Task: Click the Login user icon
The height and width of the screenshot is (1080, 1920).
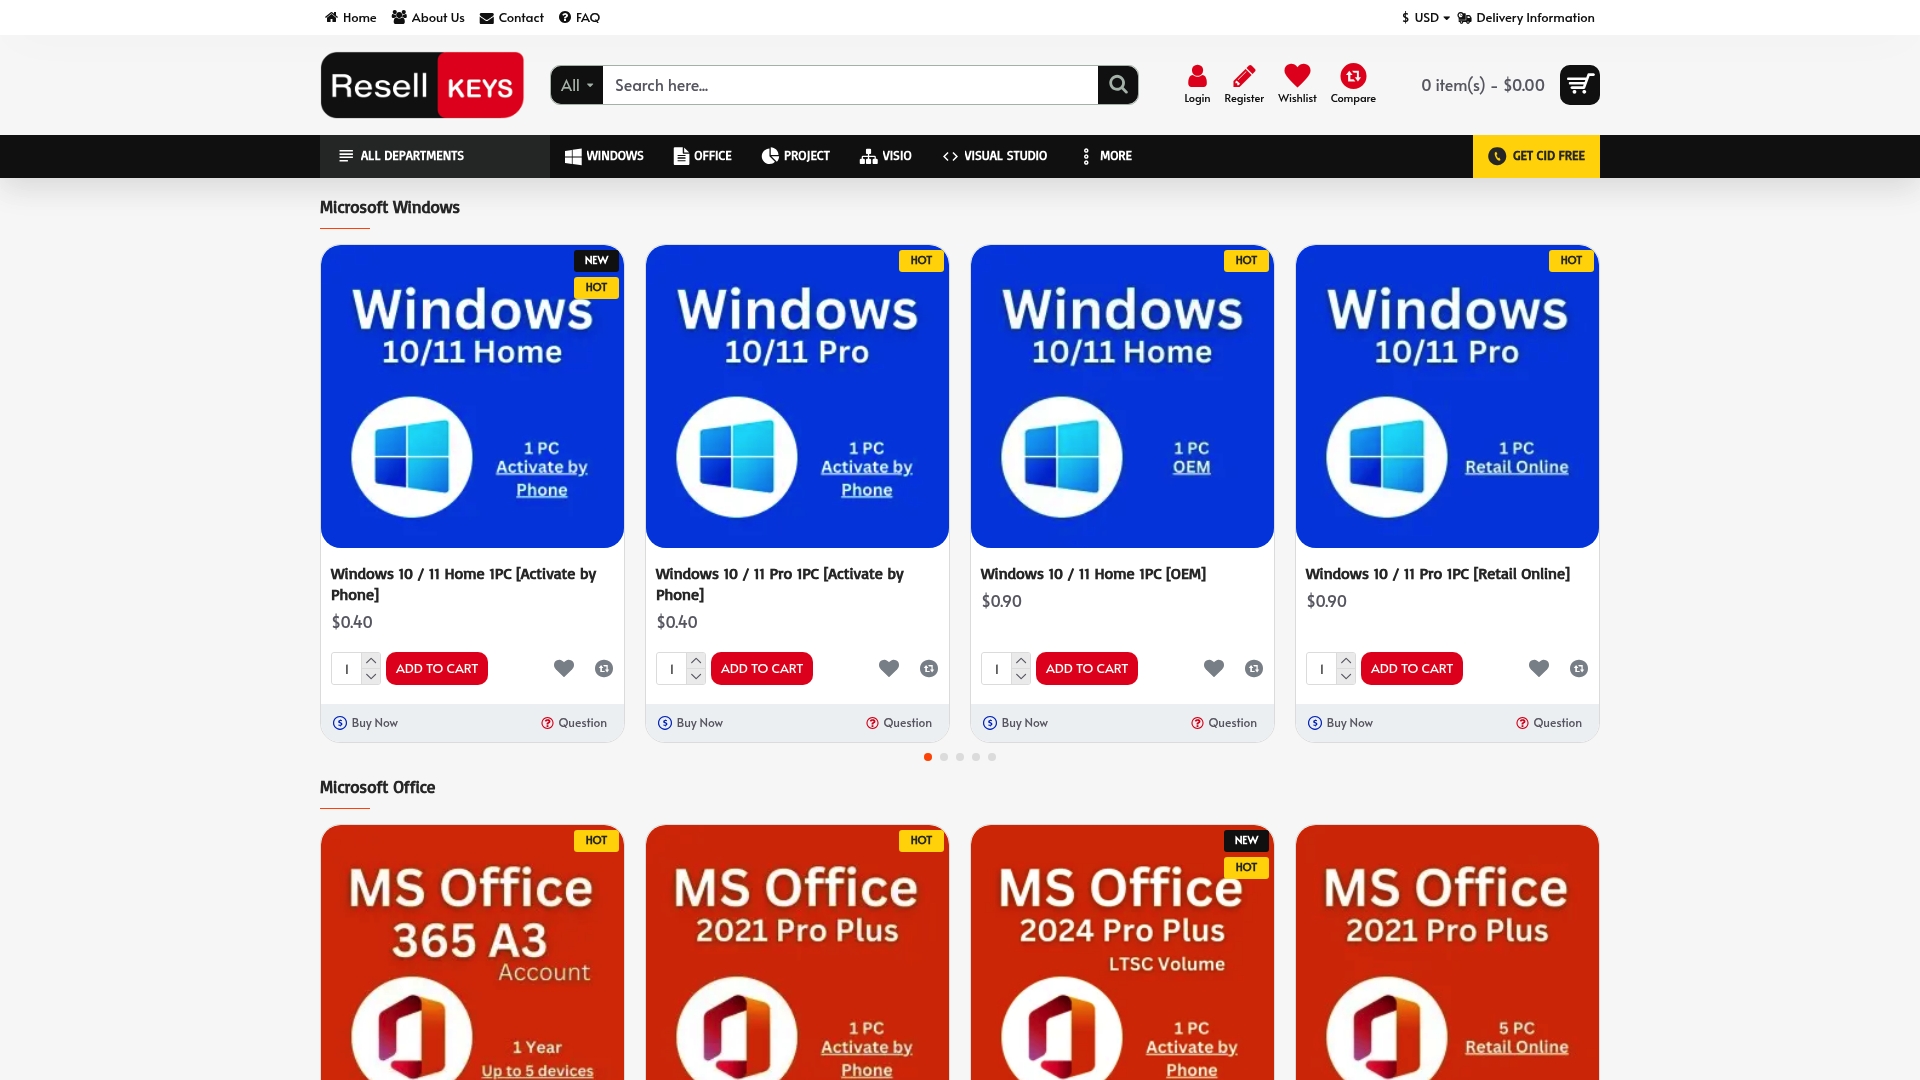Action: click(x=1197, y=77)
